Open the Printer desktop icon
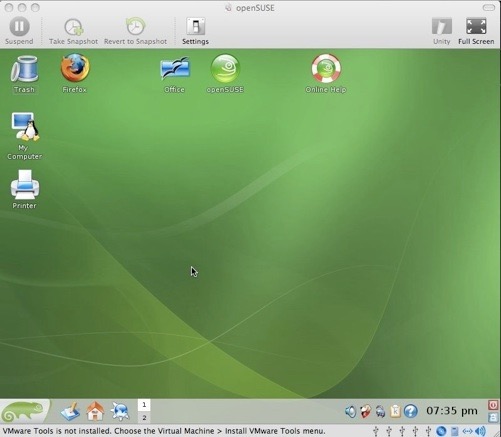 [24, 189]
